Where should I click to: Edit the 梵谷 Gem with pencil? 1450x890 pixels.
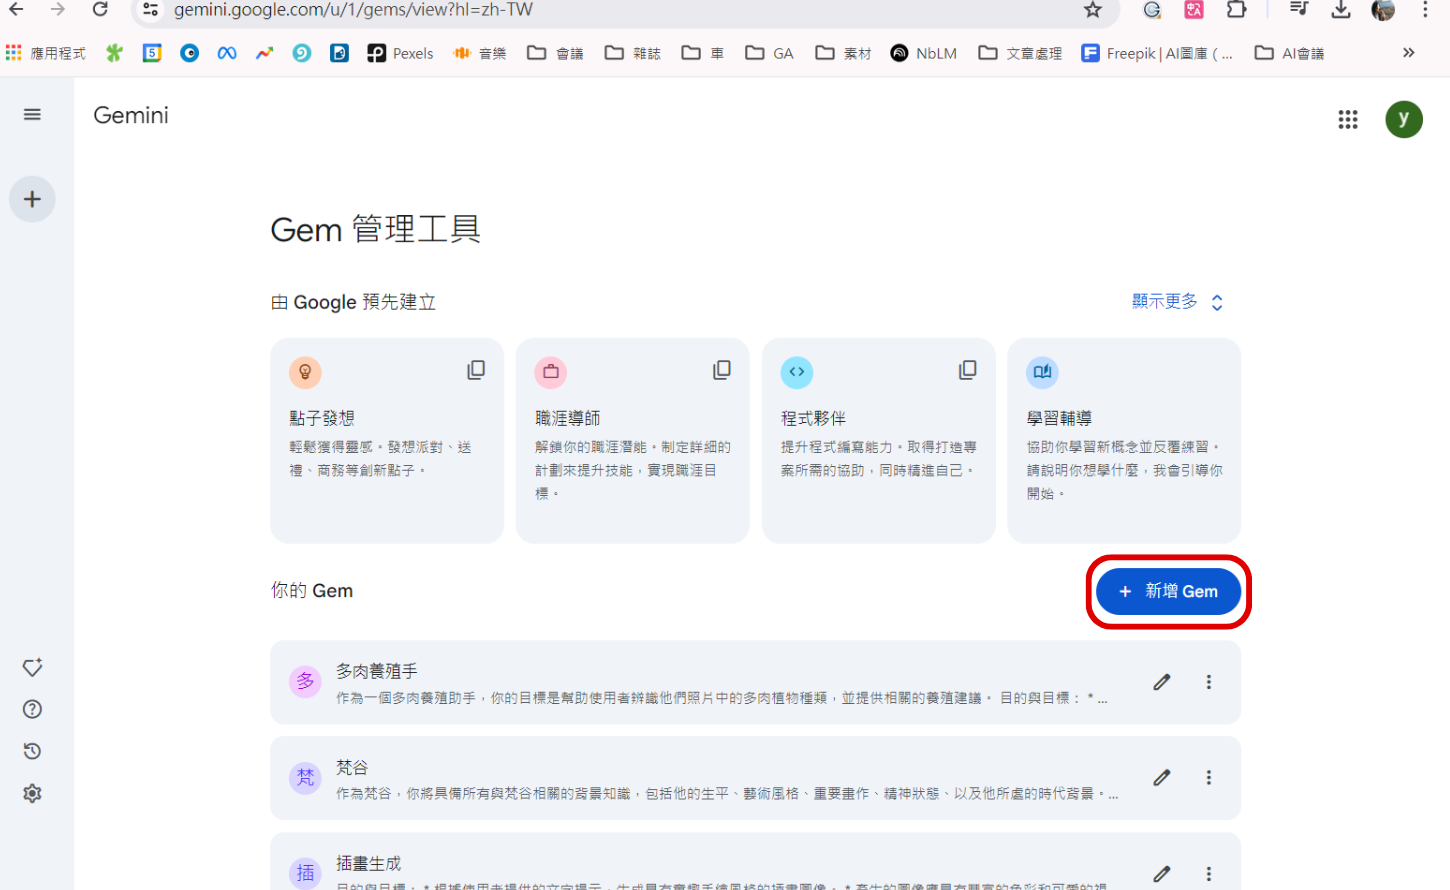coord(1161,778)
